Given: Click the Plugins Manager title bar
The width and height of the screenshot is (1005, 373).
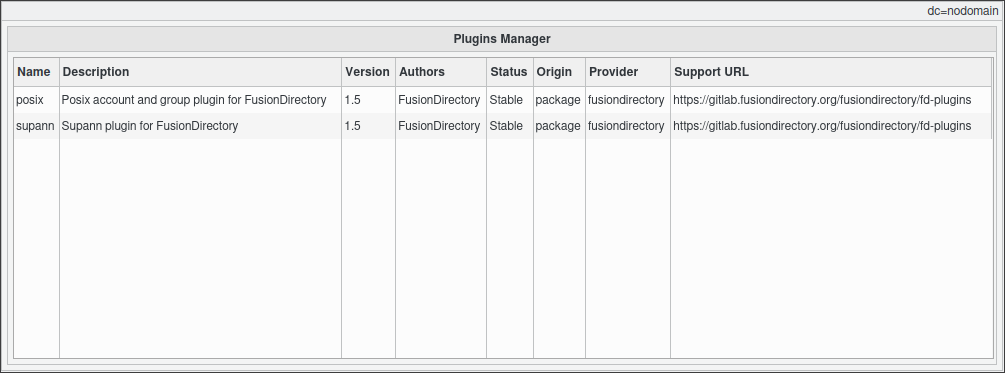Looking at the screenshot, I should [x=502, y=39].
